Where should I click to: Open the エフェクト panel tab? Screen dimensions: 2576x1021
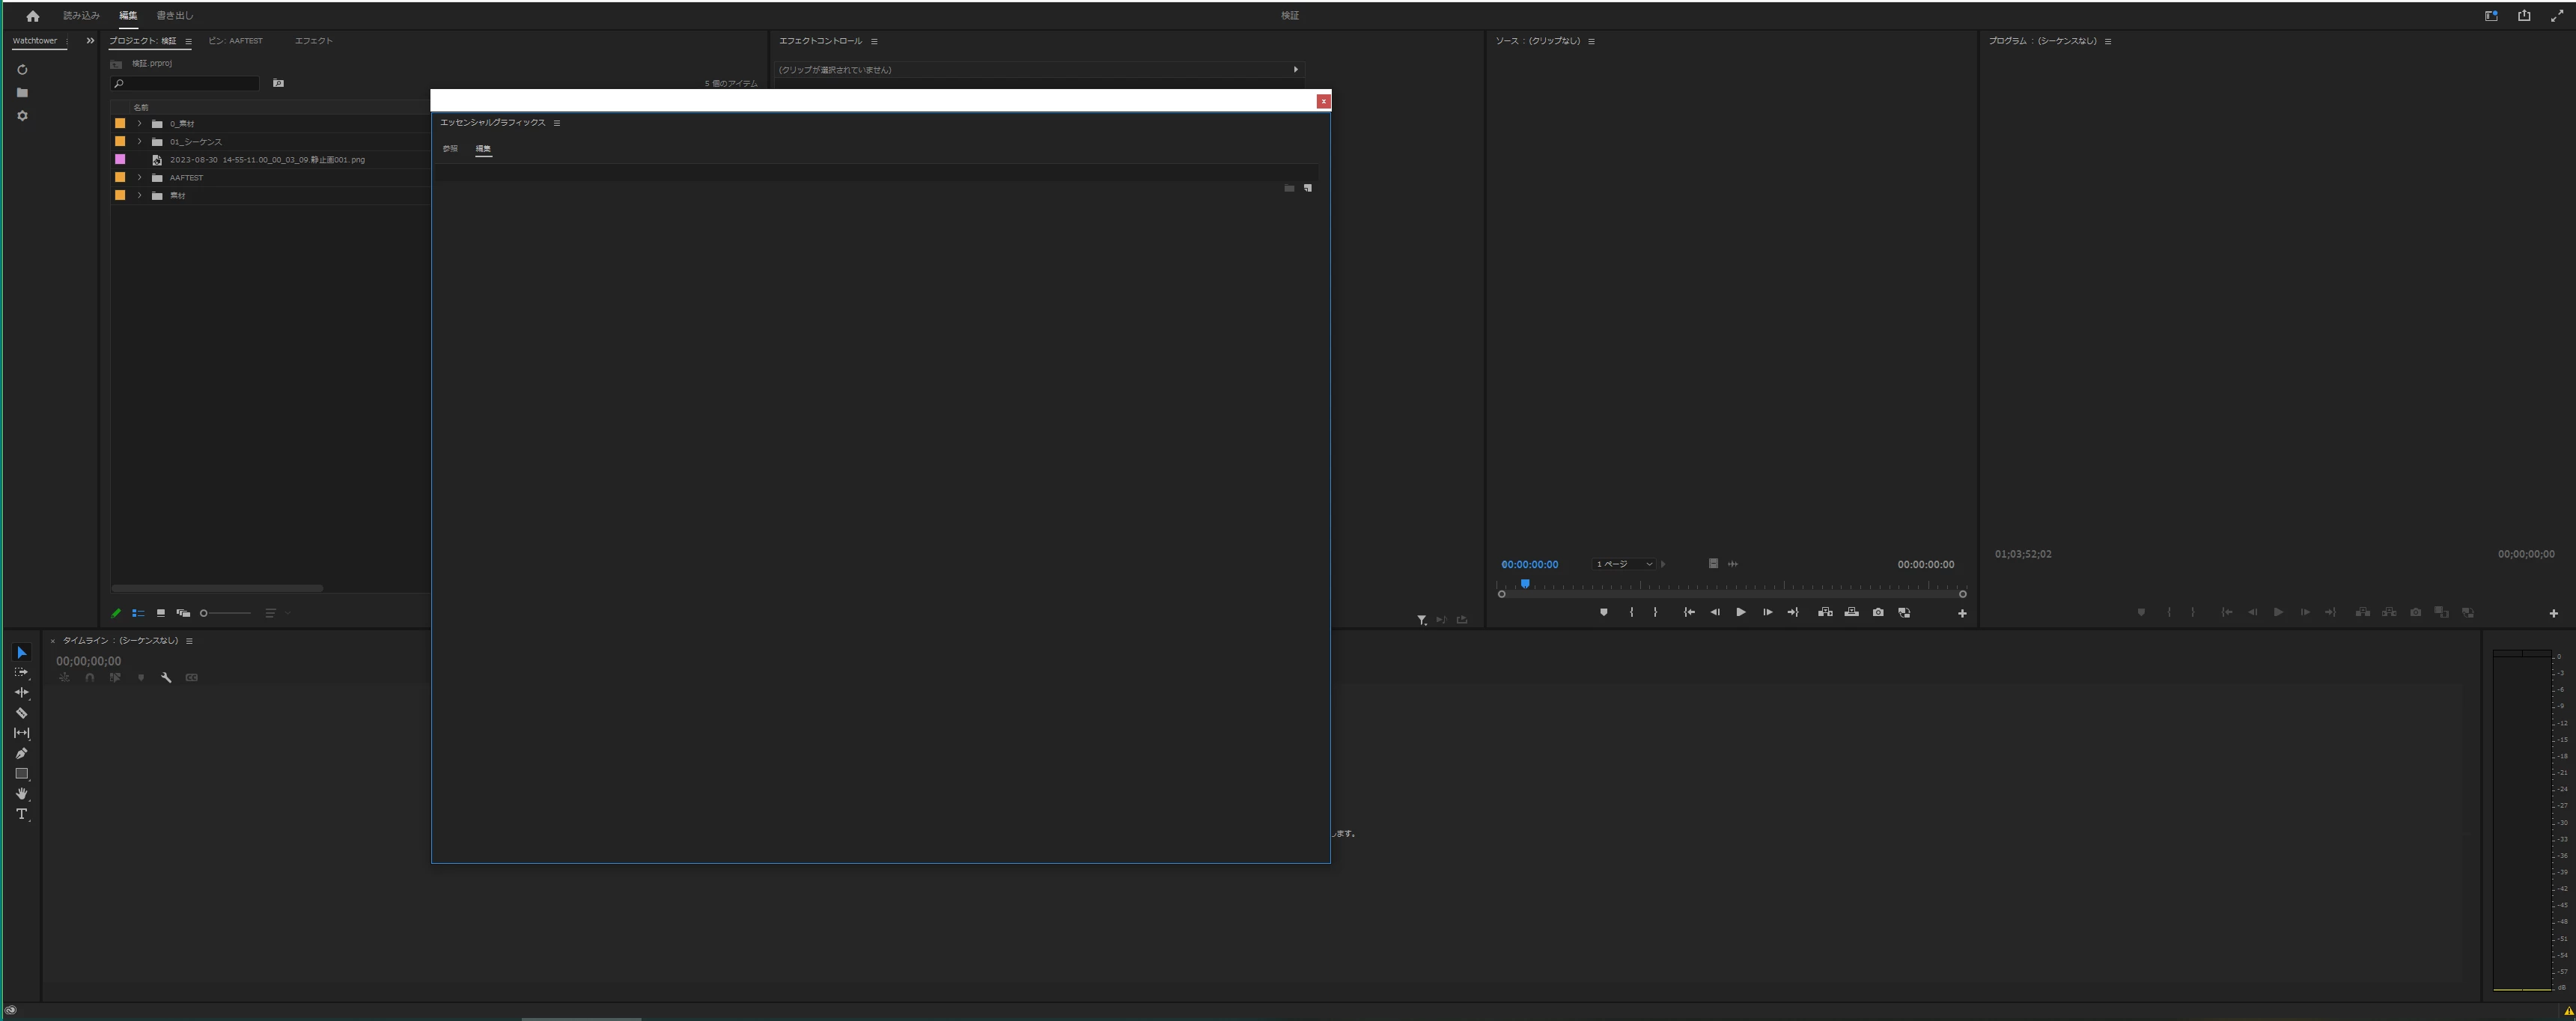pos(313,41)
